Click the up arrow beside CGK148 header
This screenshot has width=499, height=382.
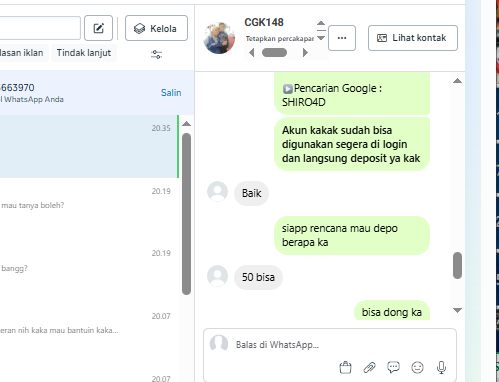point(321,23)
